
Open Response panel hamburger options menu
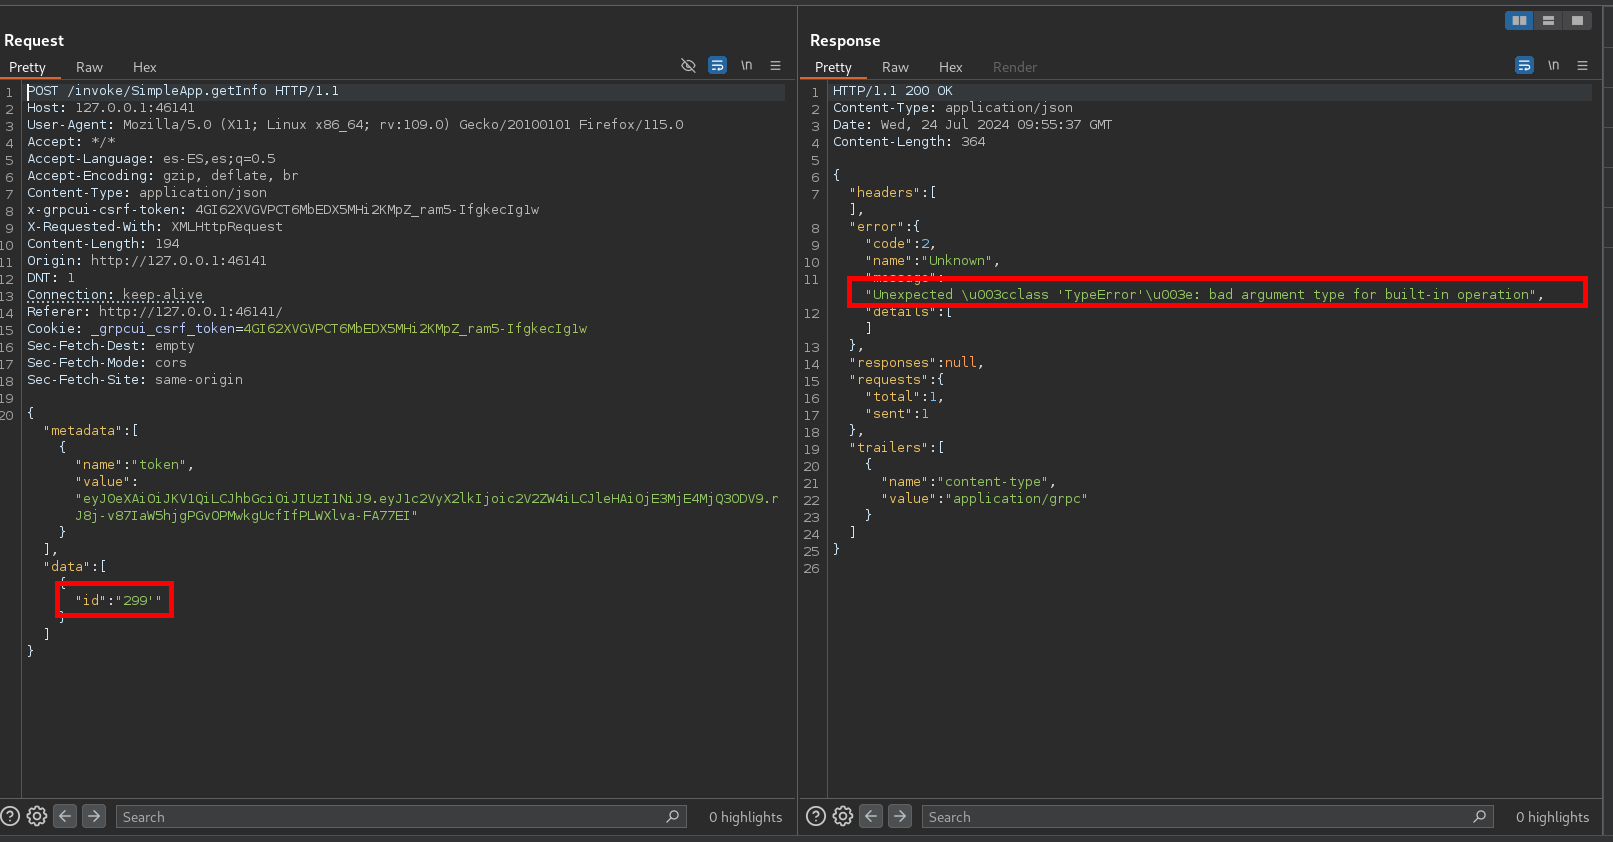(x=1582, y=65)
